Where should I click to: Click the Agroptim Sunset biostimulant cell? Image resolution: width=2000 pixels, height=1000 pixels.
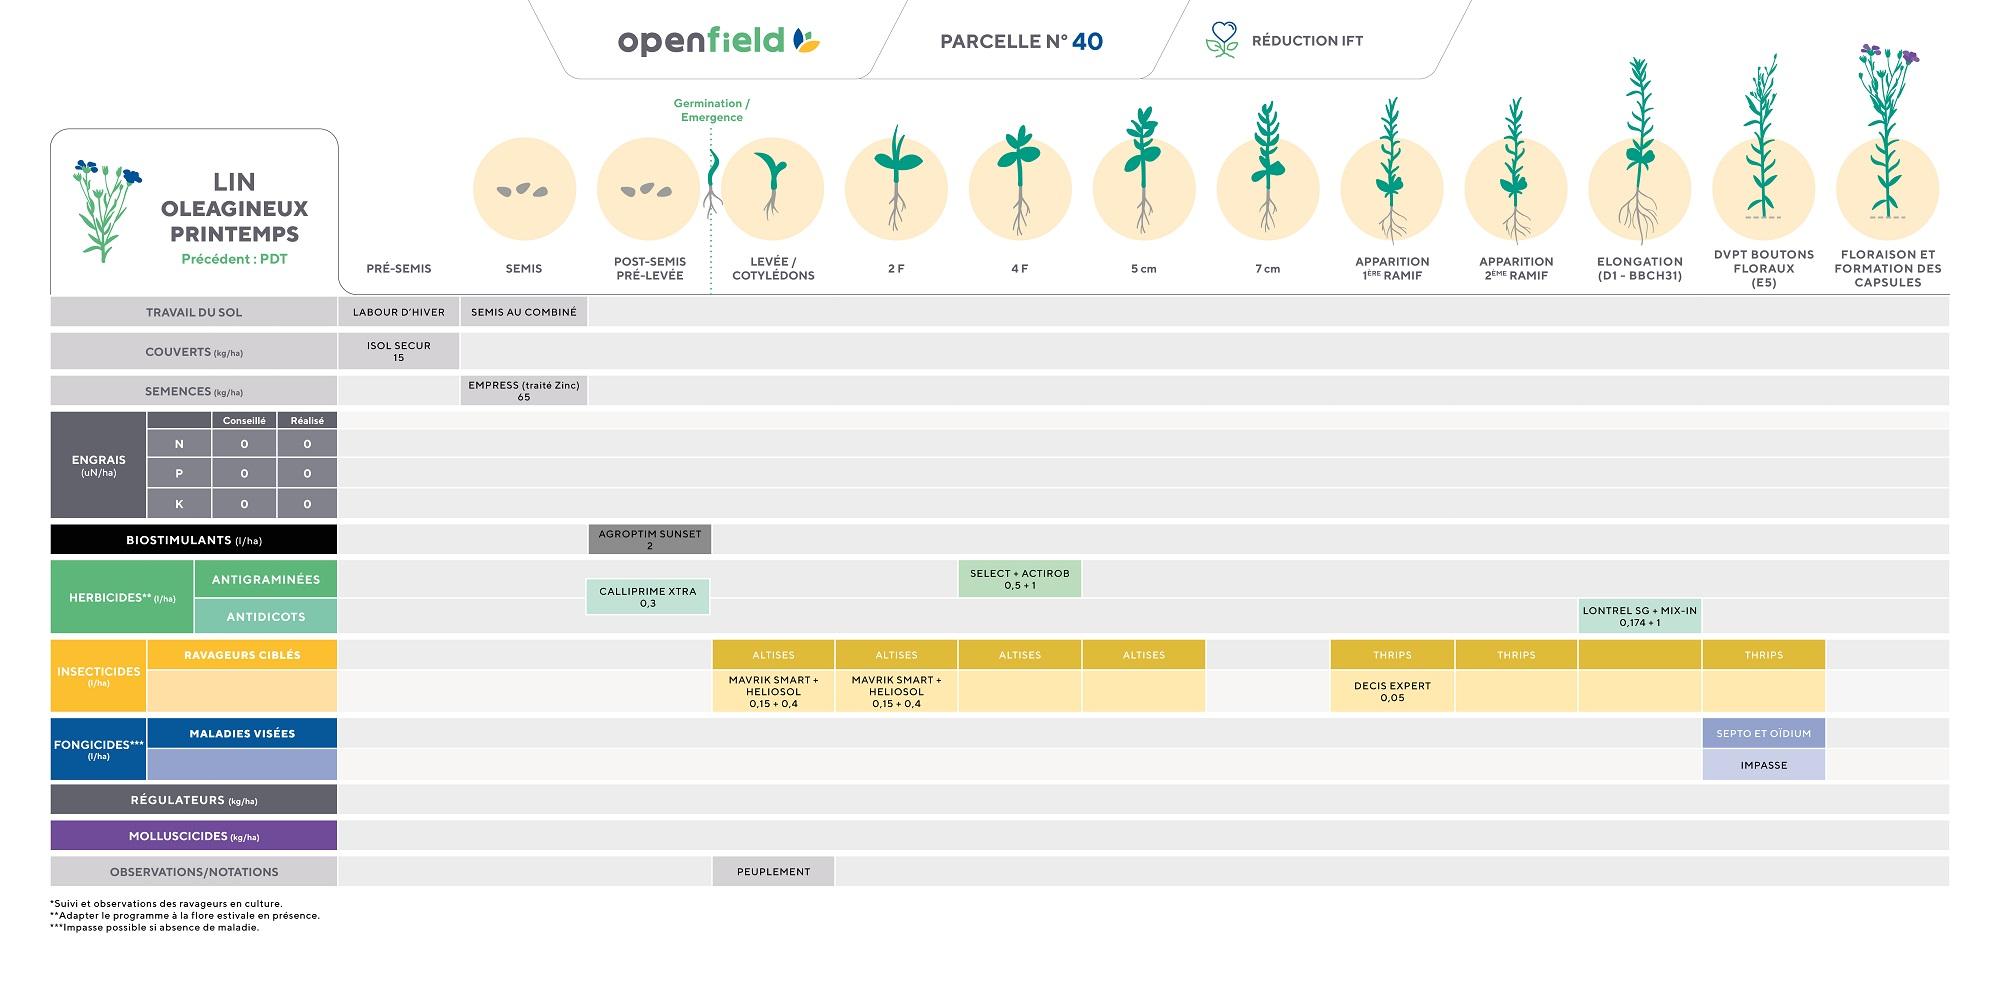click(650, 540)
